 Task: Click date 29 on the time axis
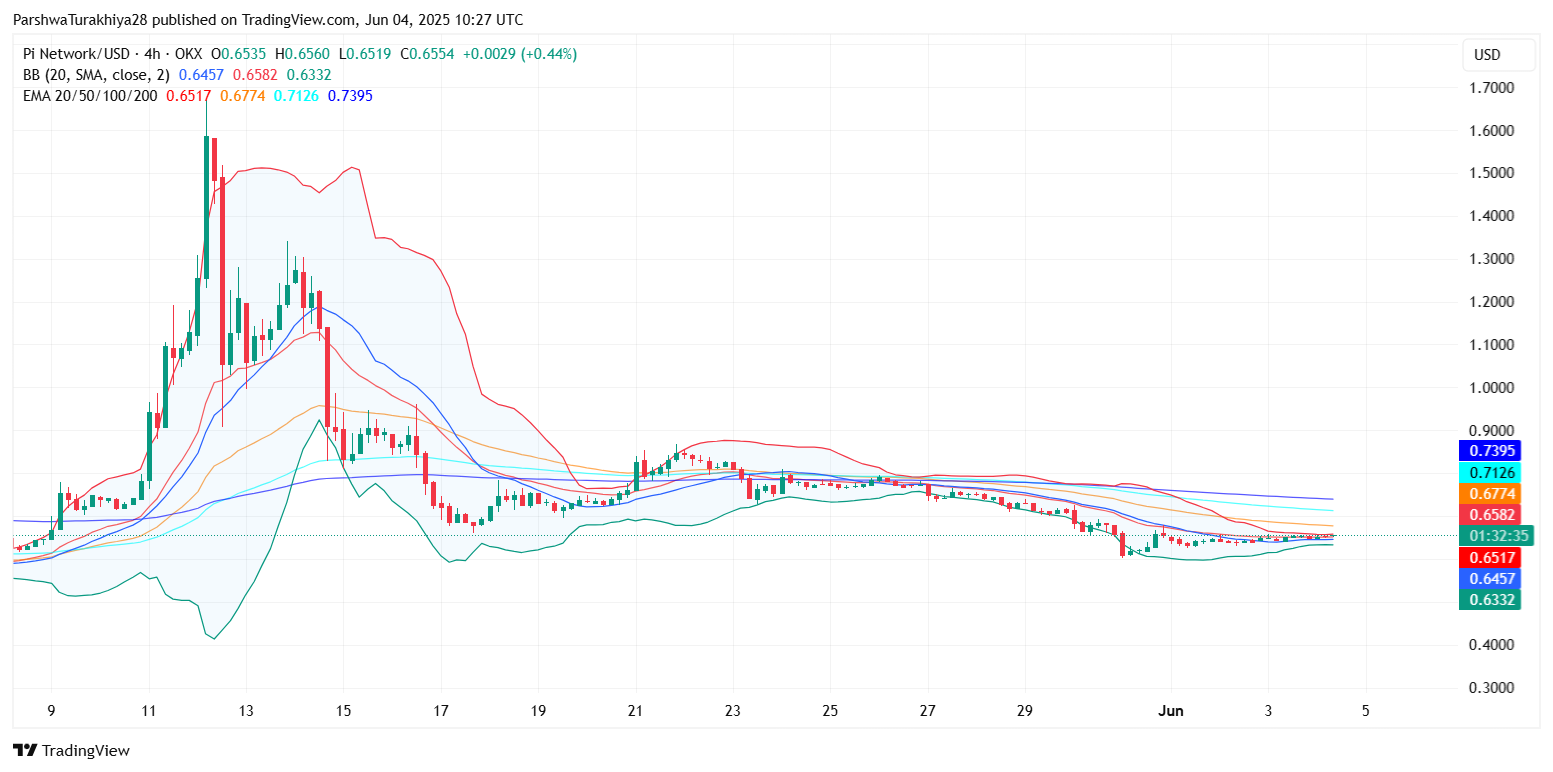(x=1024, y=711)
